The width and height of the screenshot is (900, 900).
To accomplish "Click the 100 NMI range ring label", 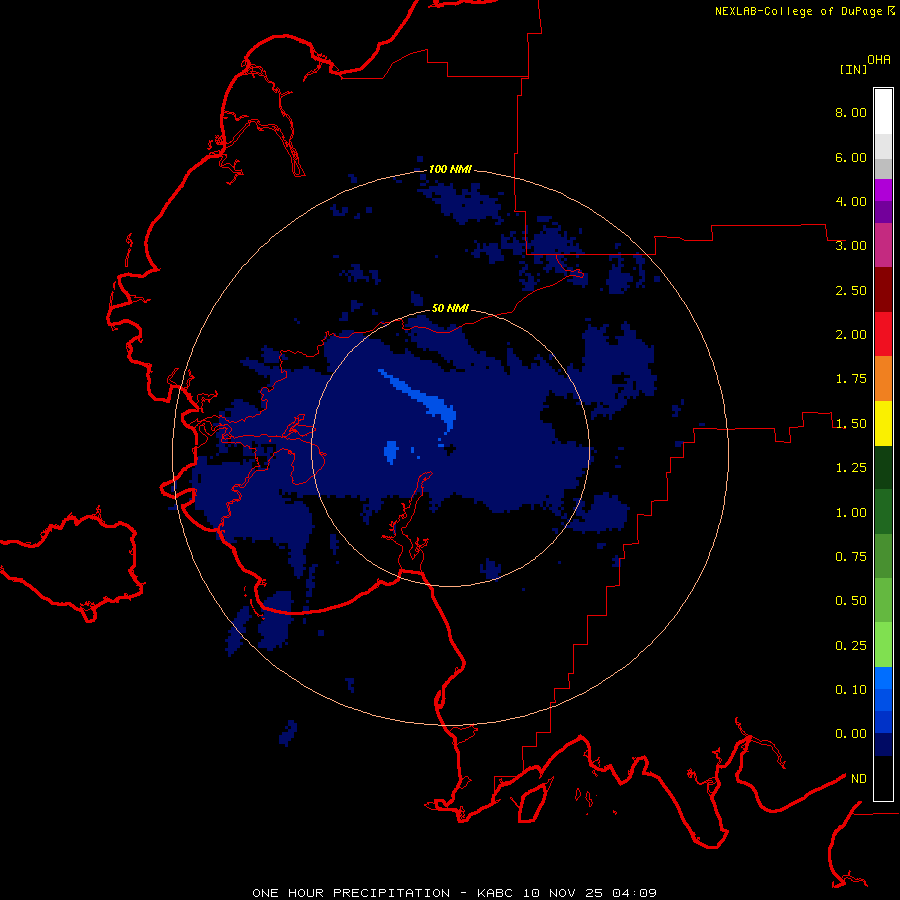I will pyautogui.click(x=450, y=169).
